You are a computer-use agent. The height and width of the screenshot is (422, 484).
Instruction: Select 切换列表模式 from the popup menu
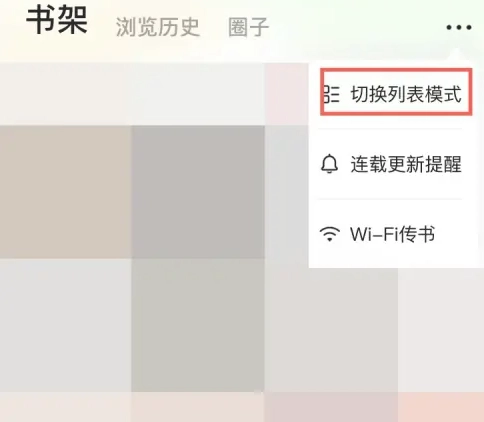click(396, 92)
